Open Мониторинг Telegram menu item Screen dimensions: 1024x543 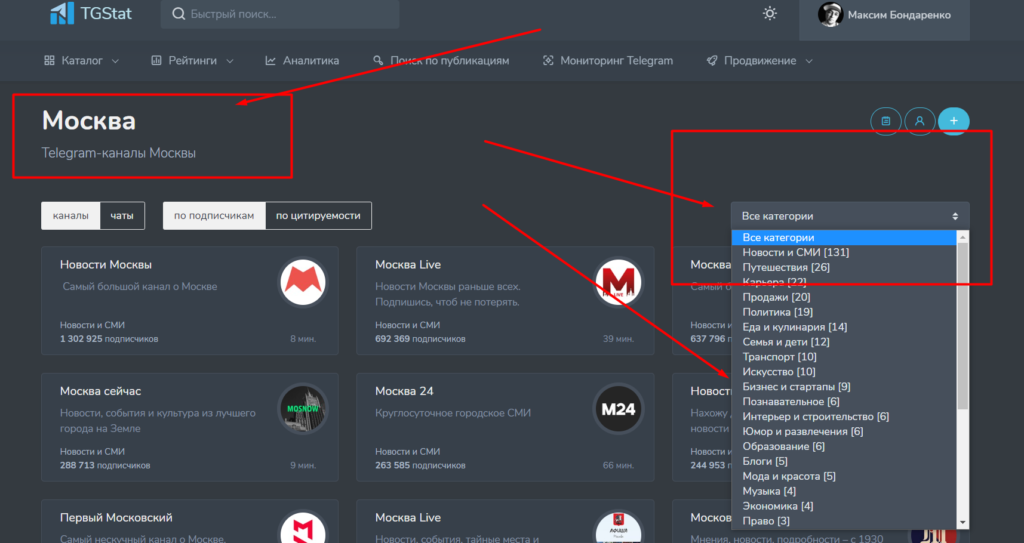coord(607,61)
